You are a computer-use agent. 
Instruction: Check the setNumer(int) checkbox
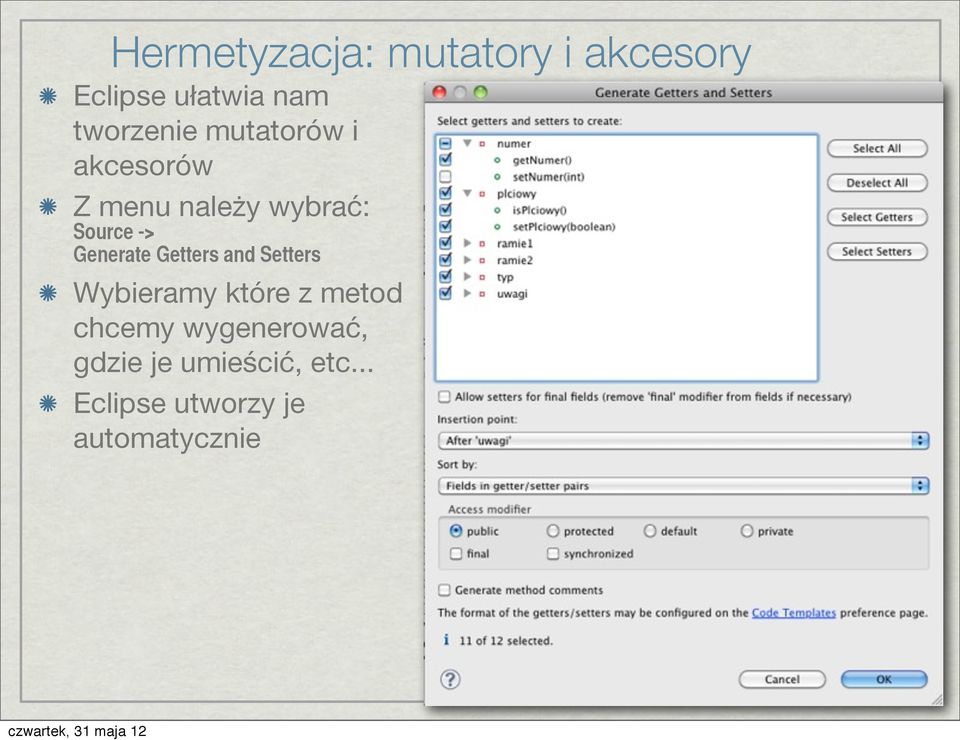point(446,176)
